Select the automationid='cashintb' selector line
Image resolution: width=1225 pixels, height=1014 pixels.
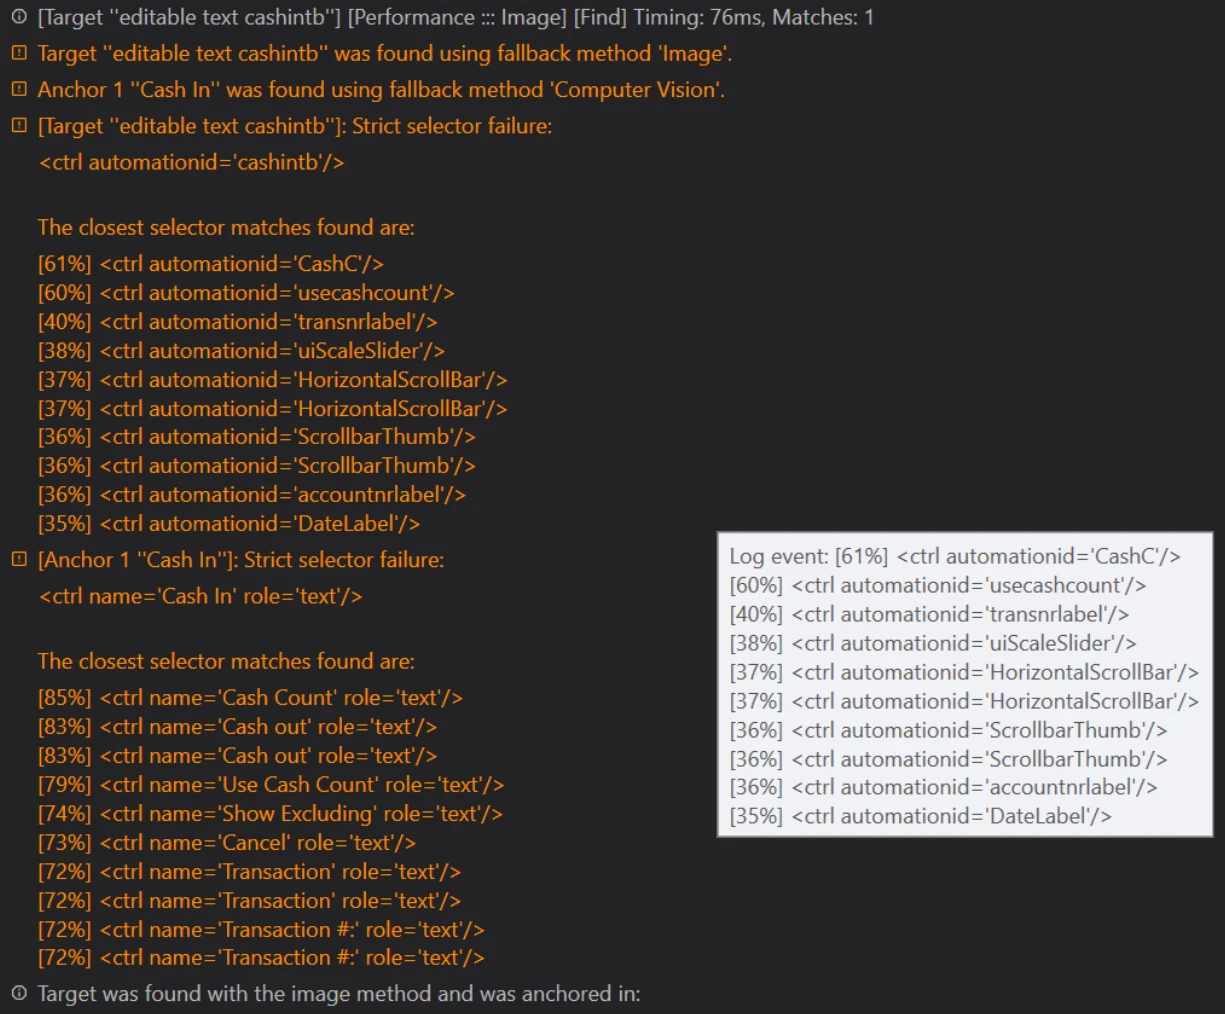[191, 162]
